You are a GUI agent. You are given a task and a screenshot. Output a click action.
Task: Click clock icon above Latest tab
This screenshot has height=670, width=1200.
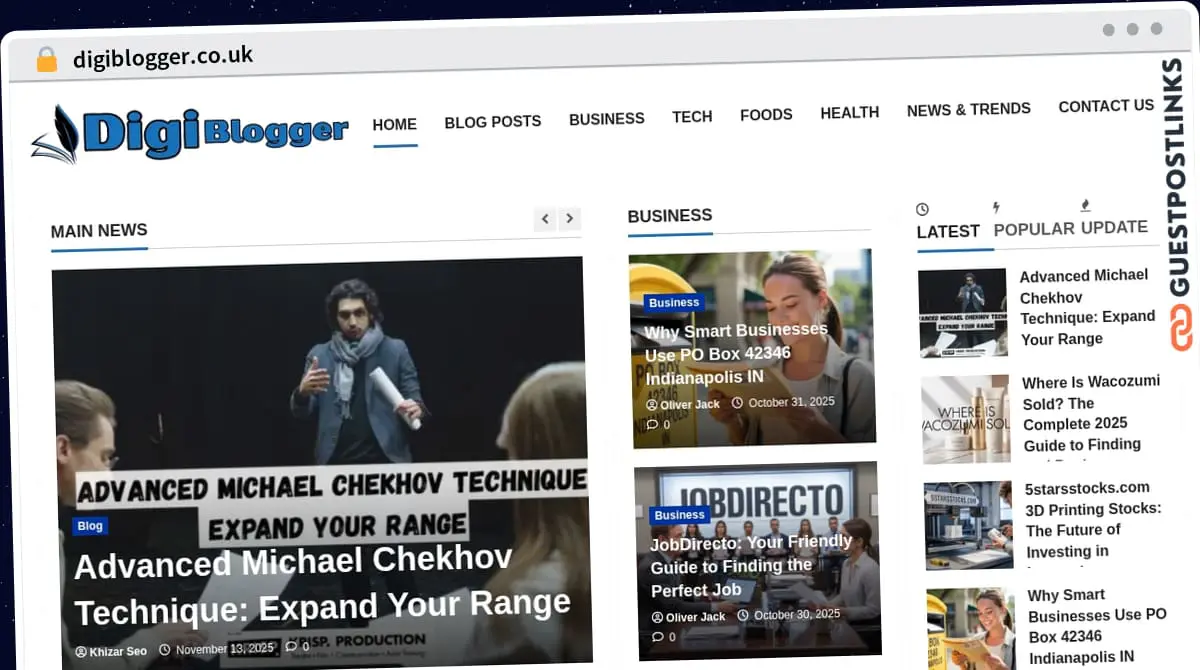click(x=922, y=209)
